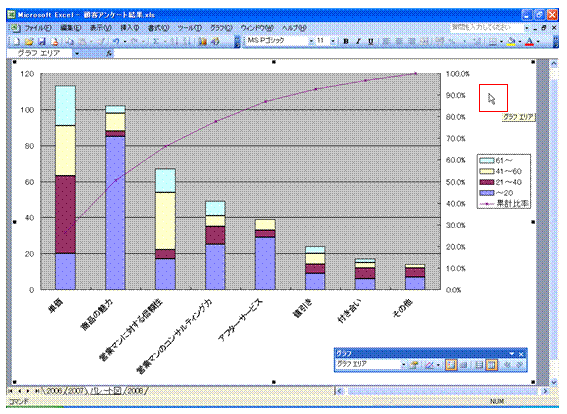Toggle Bold formatting

tap(346, 41)
